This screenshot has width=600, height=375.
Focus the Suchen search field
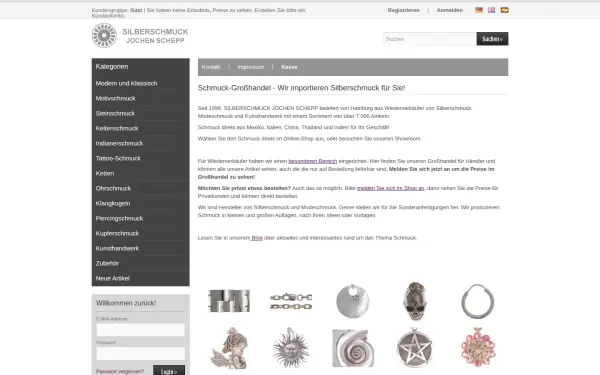tap(430, 39)
